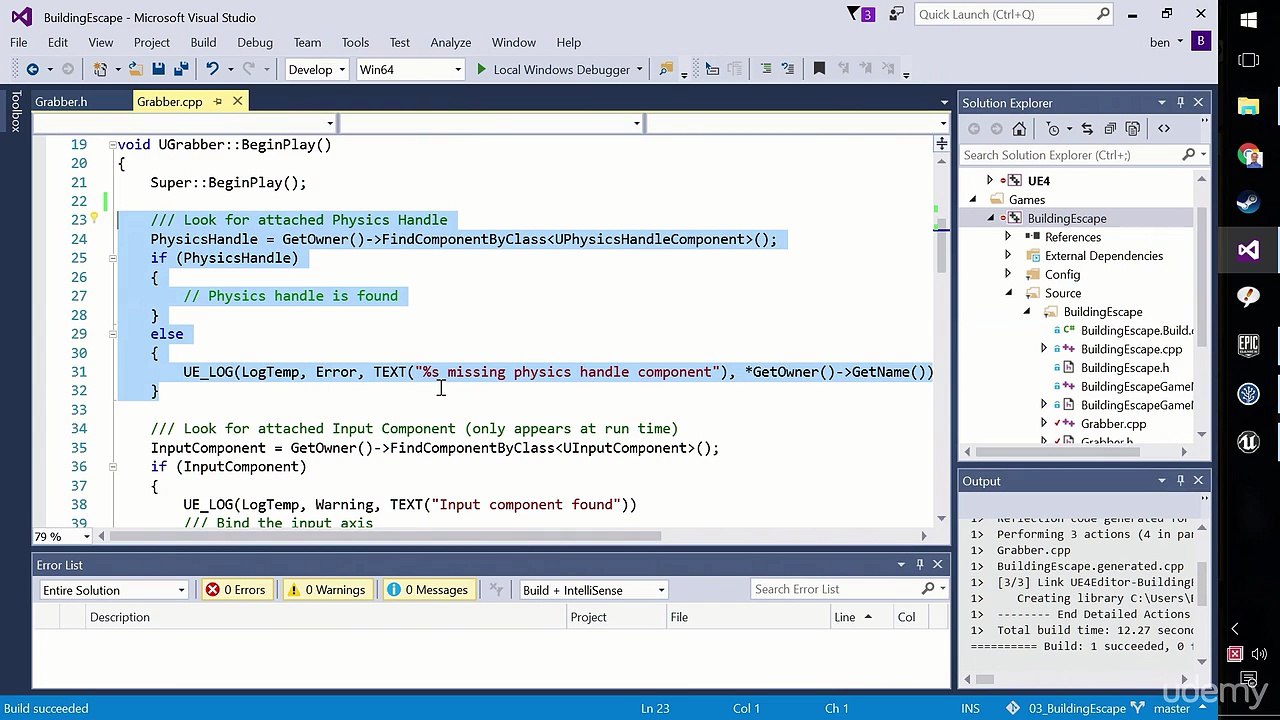Click the 03_BuildingEscape repository in the status bar
Screen dimensions: 1280x720
[1066, 708]
